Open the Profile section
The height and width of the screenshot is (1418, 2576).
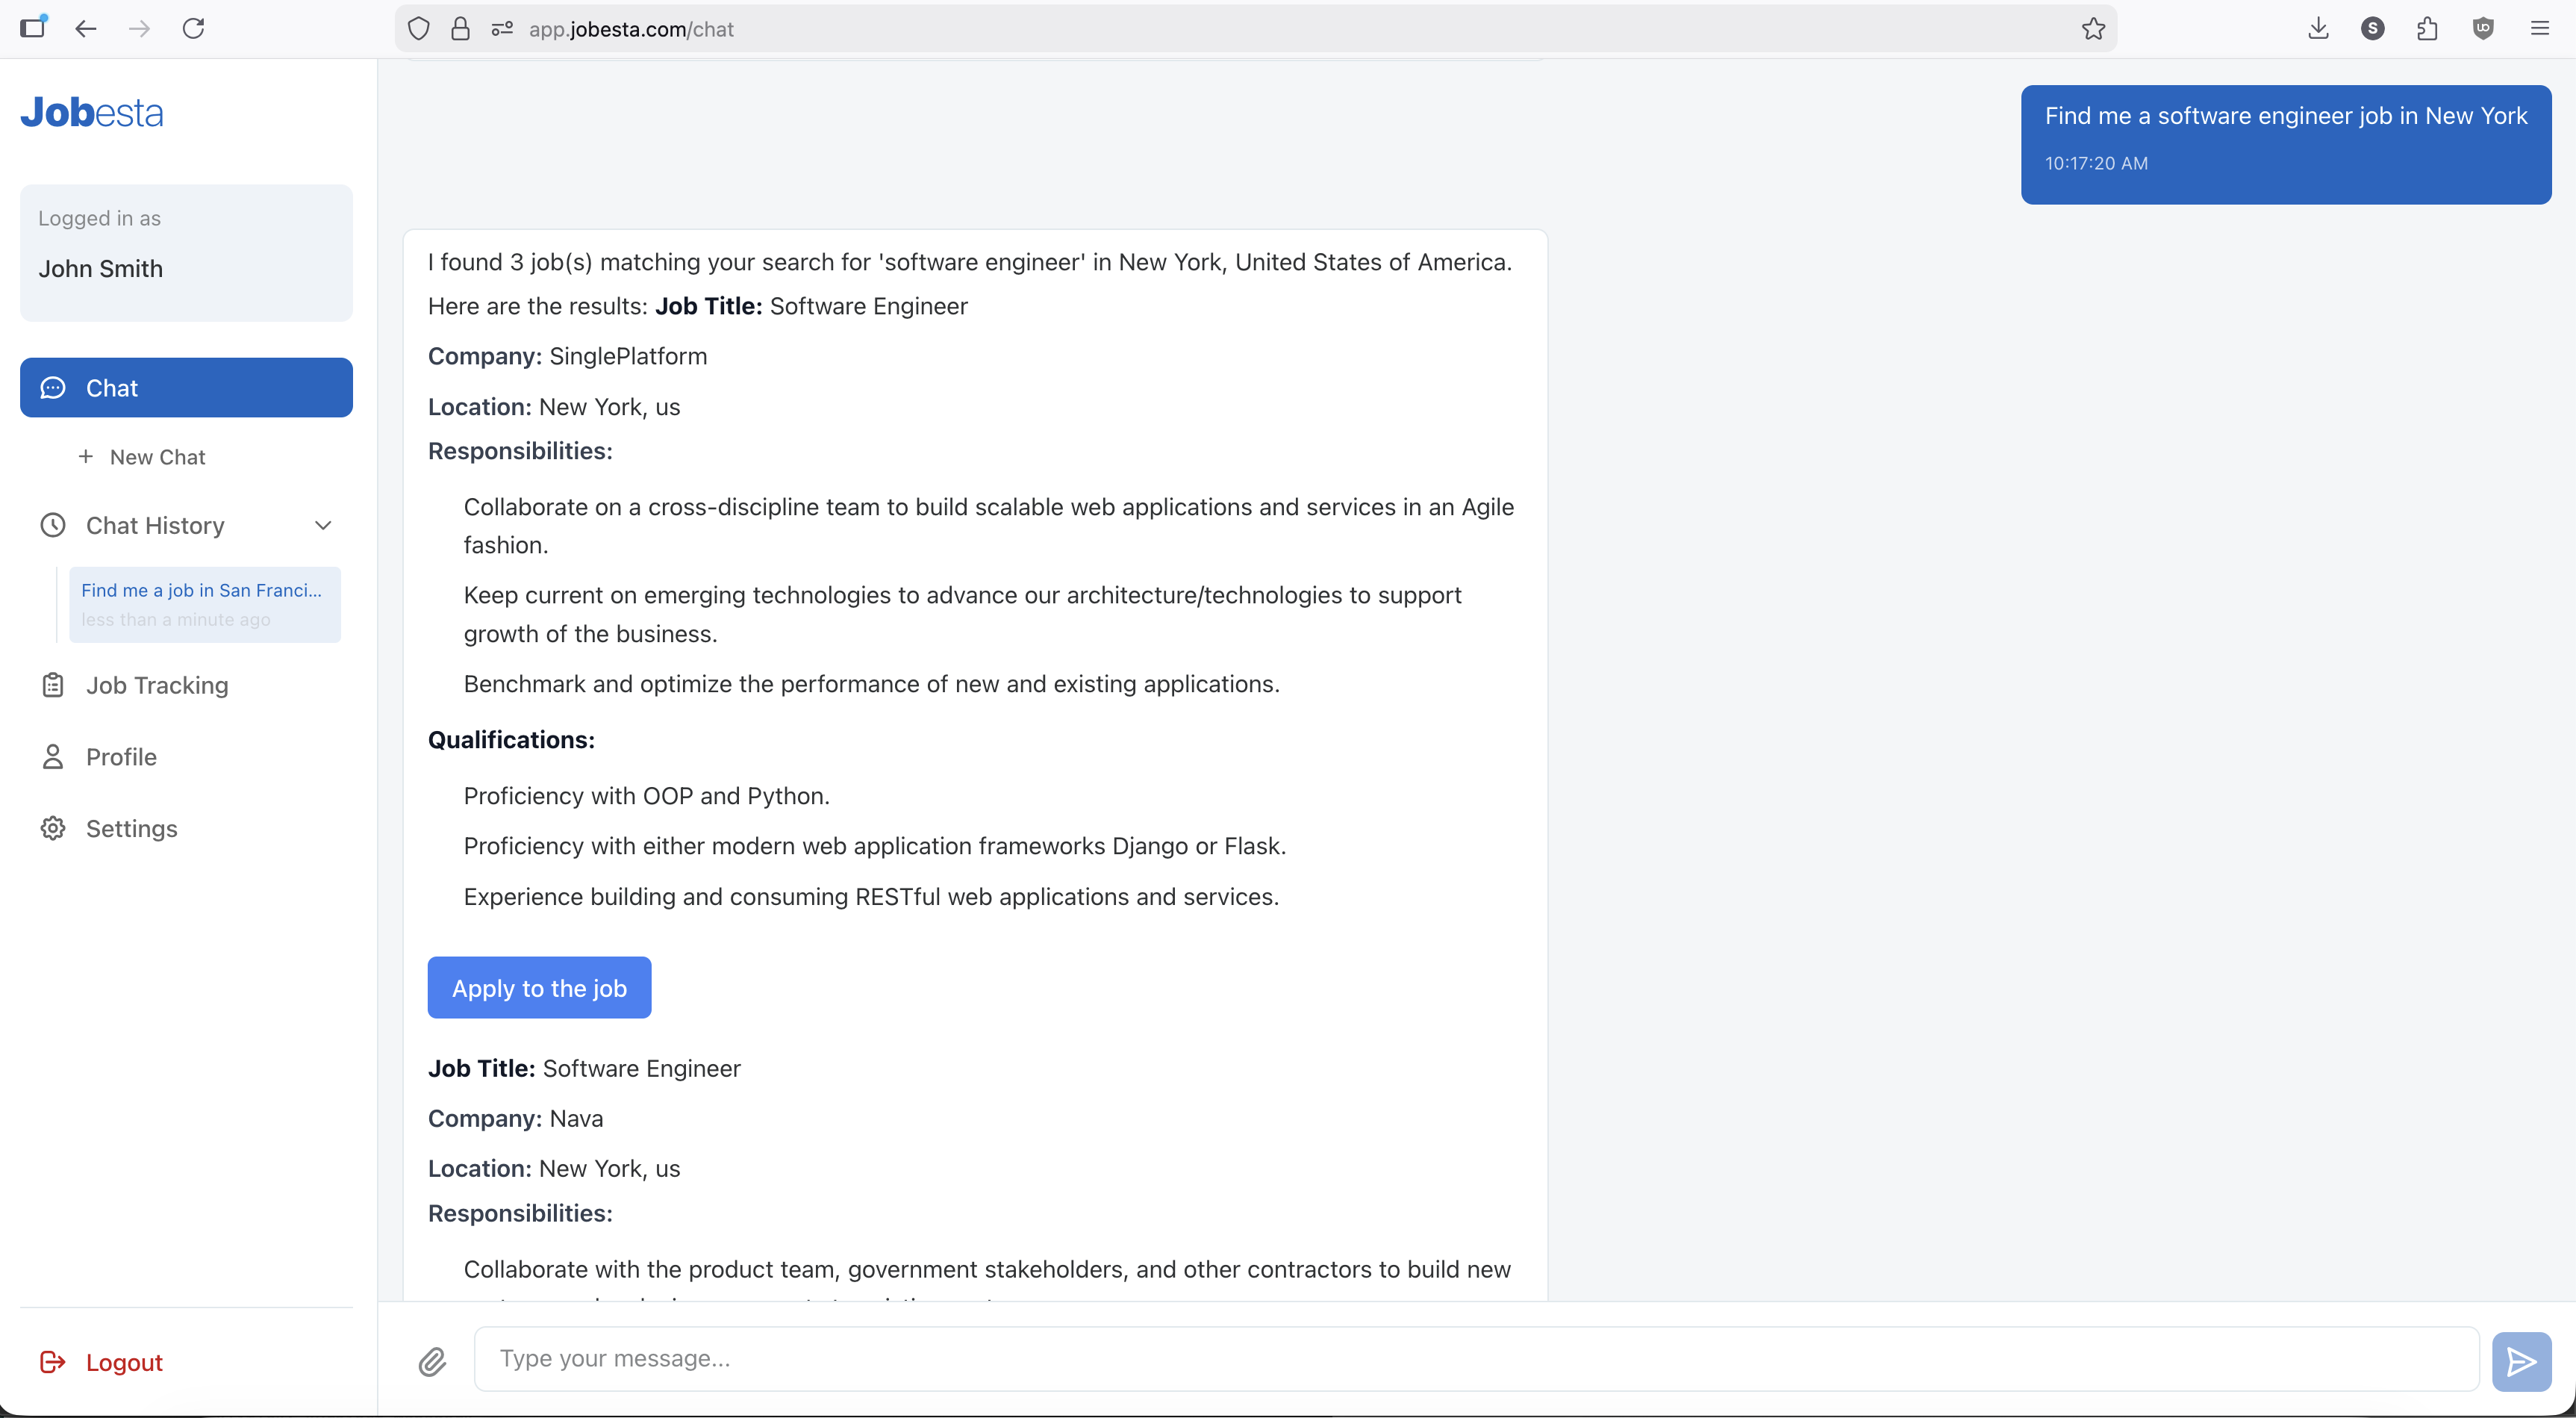121,757
